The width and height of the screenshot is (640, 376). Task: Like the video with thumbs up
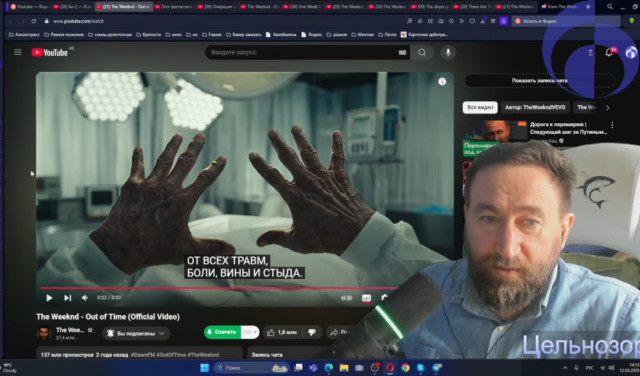282,332
